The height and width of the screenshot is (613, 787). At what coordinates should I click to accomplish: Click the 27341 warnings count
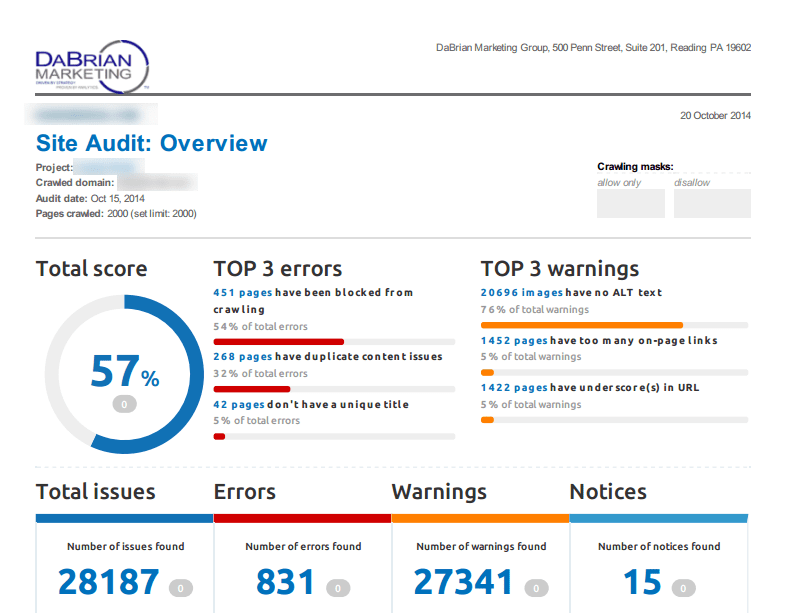(x=463, y=582)
